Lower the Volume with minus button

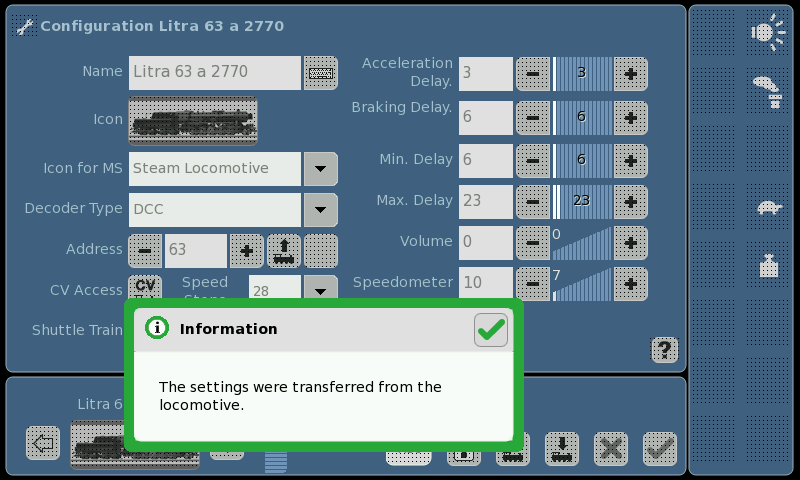point(533,243)
